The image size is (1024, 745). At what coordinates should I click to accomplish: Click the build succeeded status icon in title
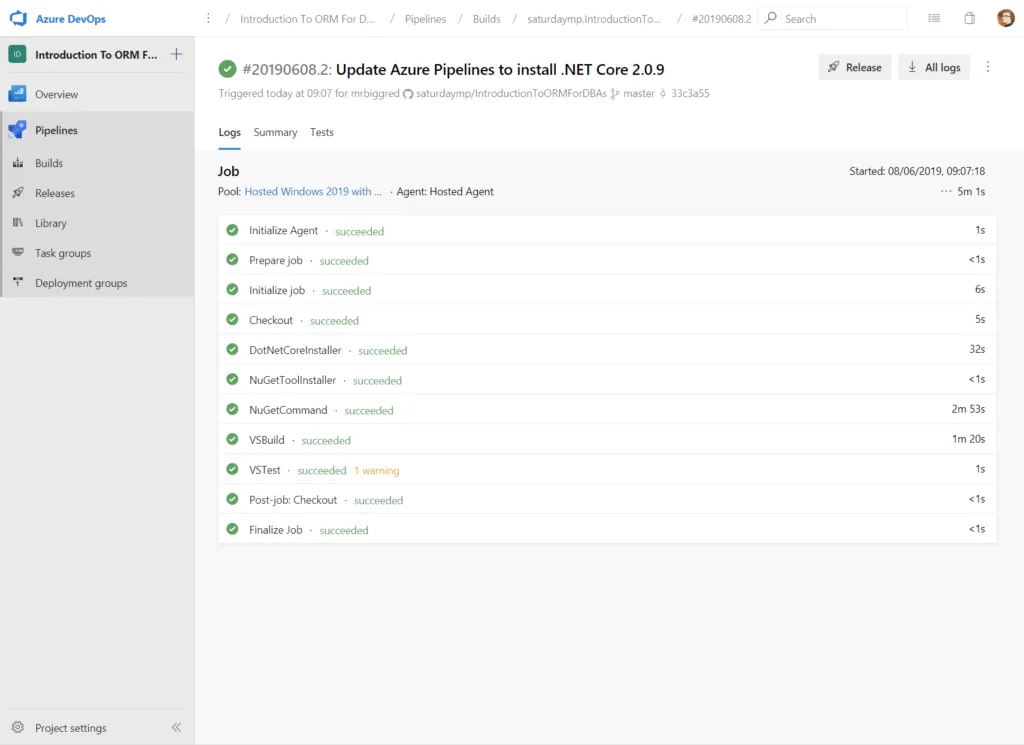click(227, 69)
